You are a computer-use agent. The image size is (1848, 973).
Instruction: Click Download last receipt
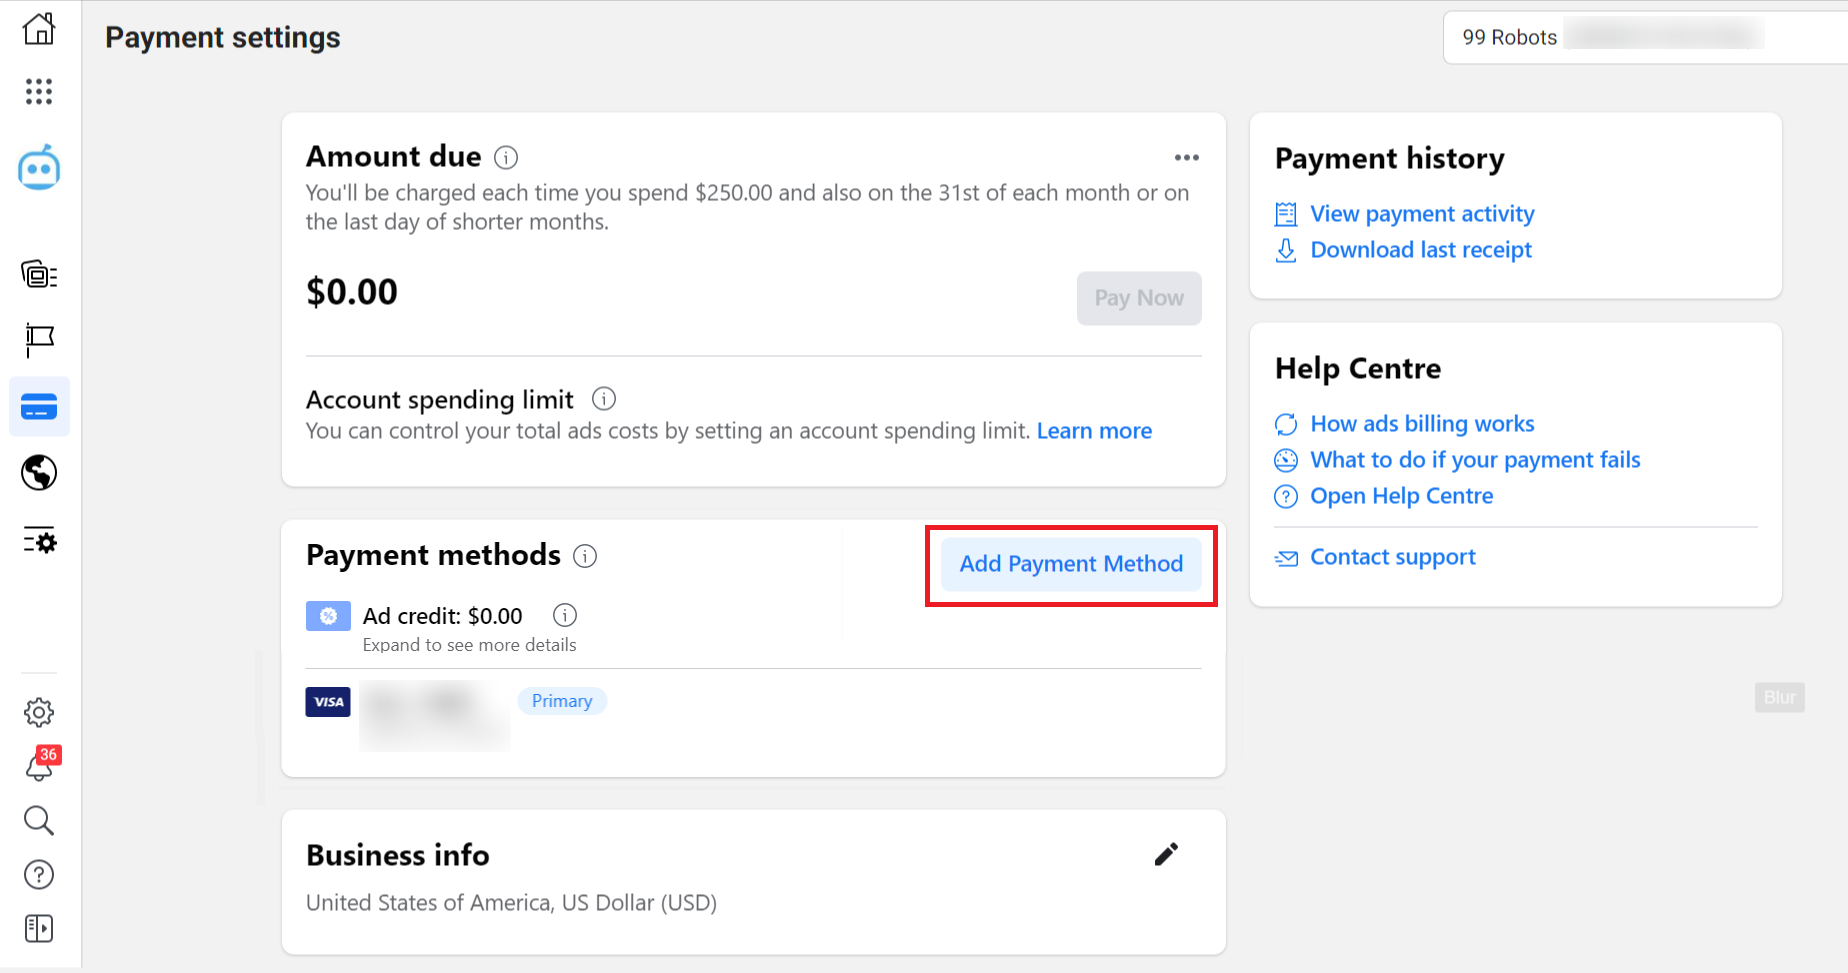[x=1421, y=249]
